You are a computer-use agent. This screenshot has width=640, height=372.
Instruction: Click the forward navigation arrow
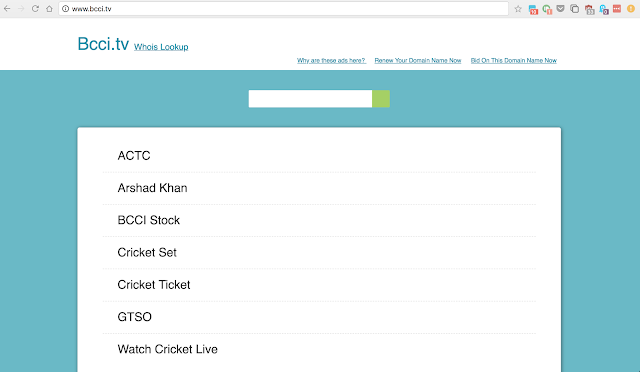(x=21, y=9)
